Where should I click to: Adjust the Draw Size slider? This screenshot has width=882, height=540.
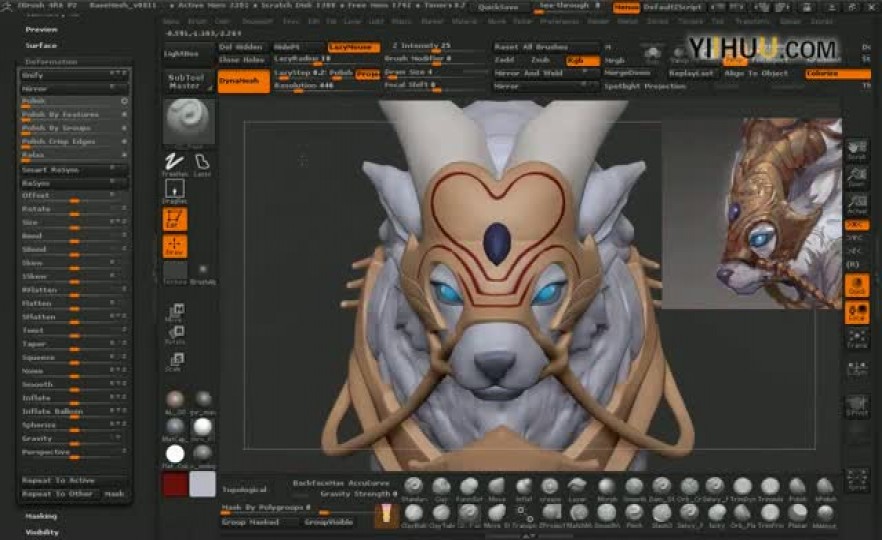coord(436,74)
